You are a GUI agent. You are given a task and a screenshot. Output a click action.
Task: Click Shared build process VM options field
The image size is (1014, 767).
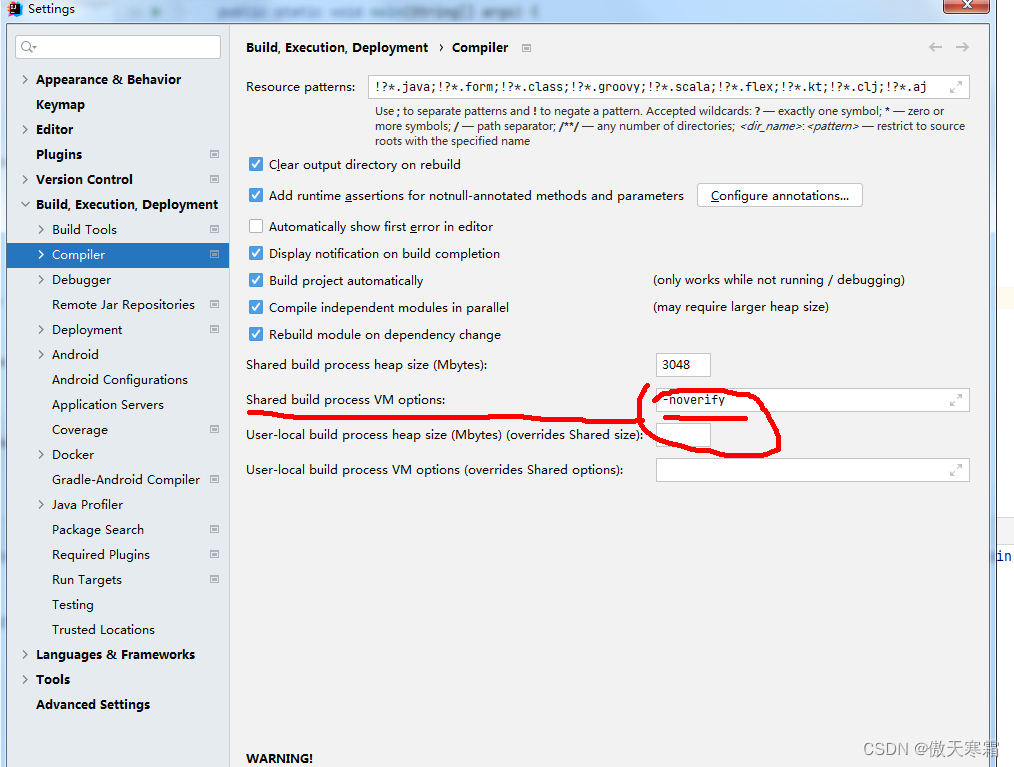pos(812,400)
